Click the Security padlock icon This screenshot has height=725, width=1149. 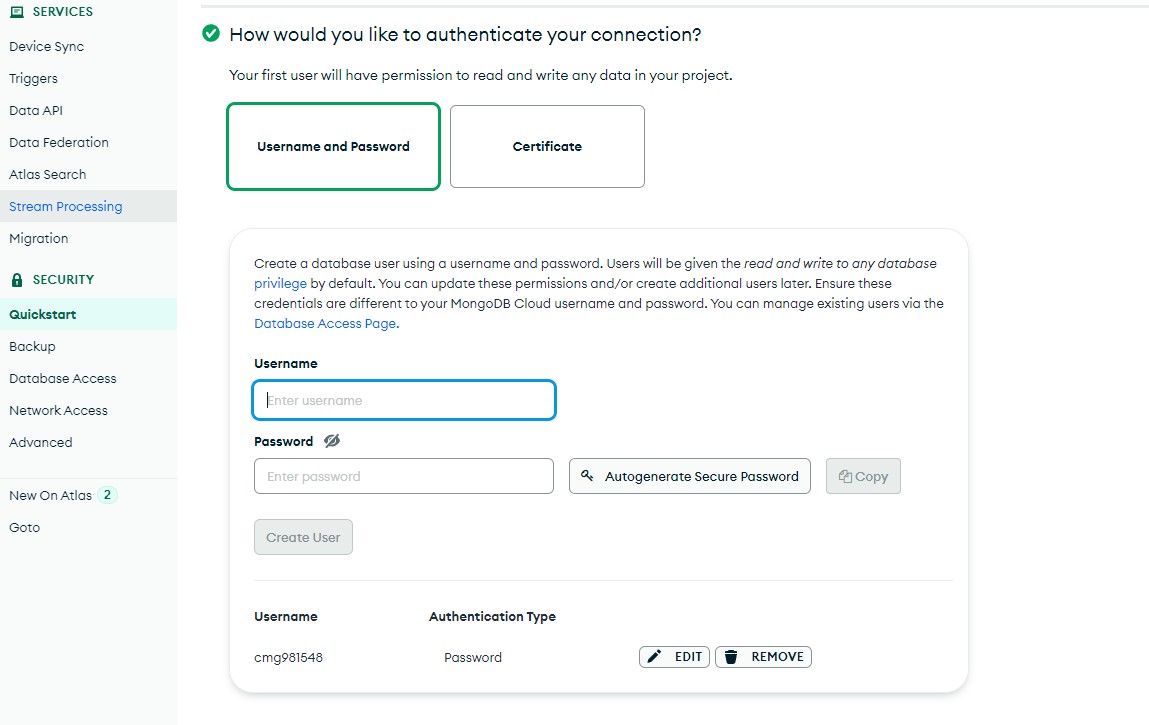(16, 280)
